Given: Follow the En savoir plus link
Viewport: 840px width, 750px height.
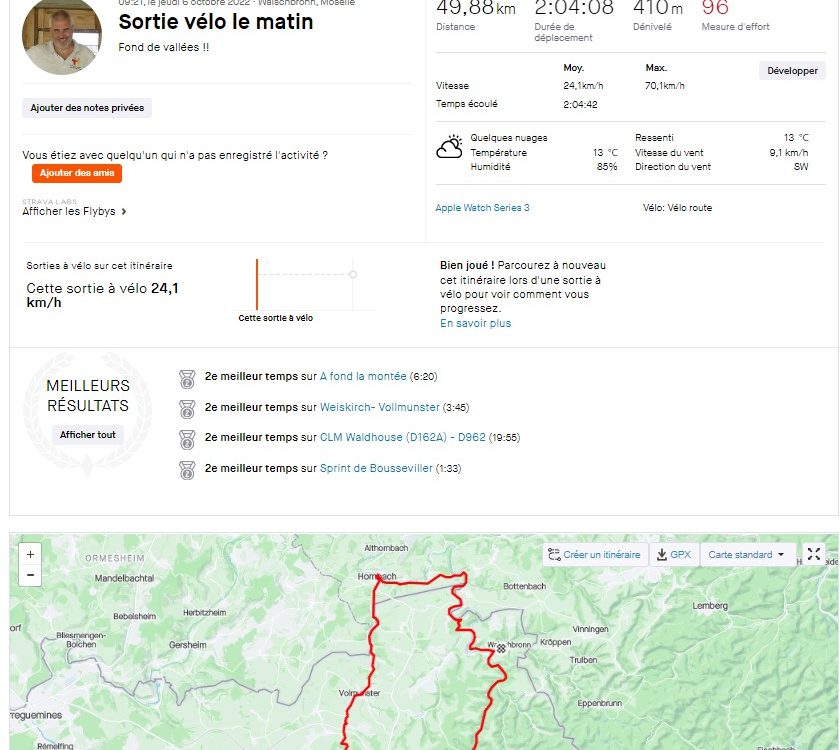Looking at the screenshot, I should click(476, 323).
